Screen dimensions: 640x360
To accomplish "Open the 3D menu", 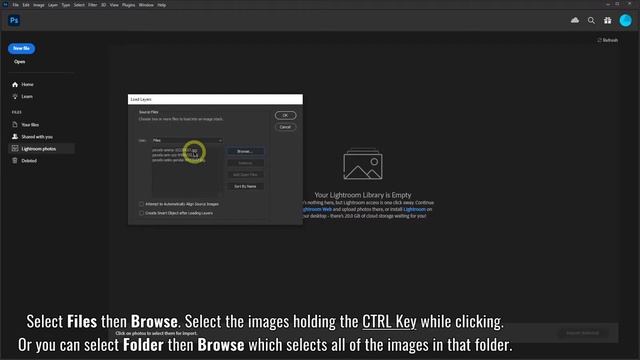I will point(104,5).
